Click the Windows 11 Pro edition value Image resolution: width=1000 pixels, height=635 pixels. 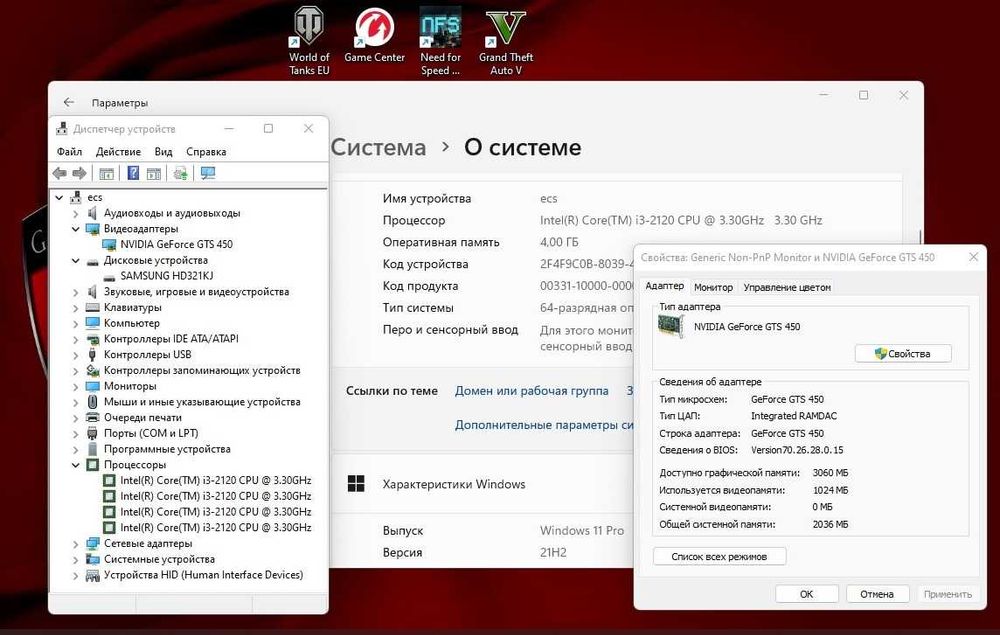pos(582,530)
